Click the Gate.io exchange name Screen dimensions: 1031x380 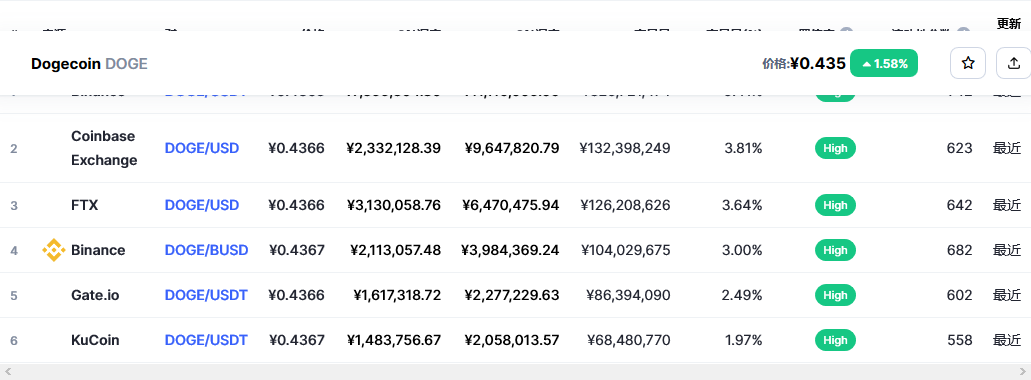(95, 295)
